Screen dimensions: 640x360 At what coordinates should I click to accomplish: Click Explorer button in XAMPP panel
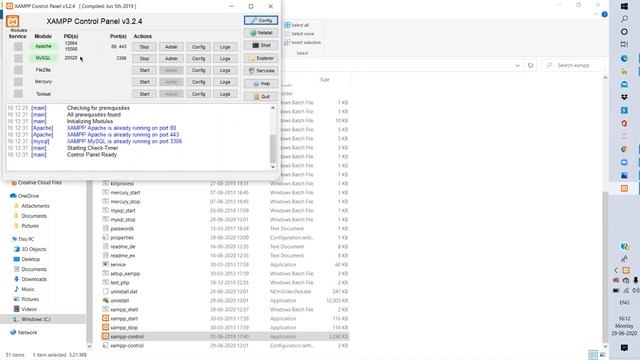coord(261,58)
